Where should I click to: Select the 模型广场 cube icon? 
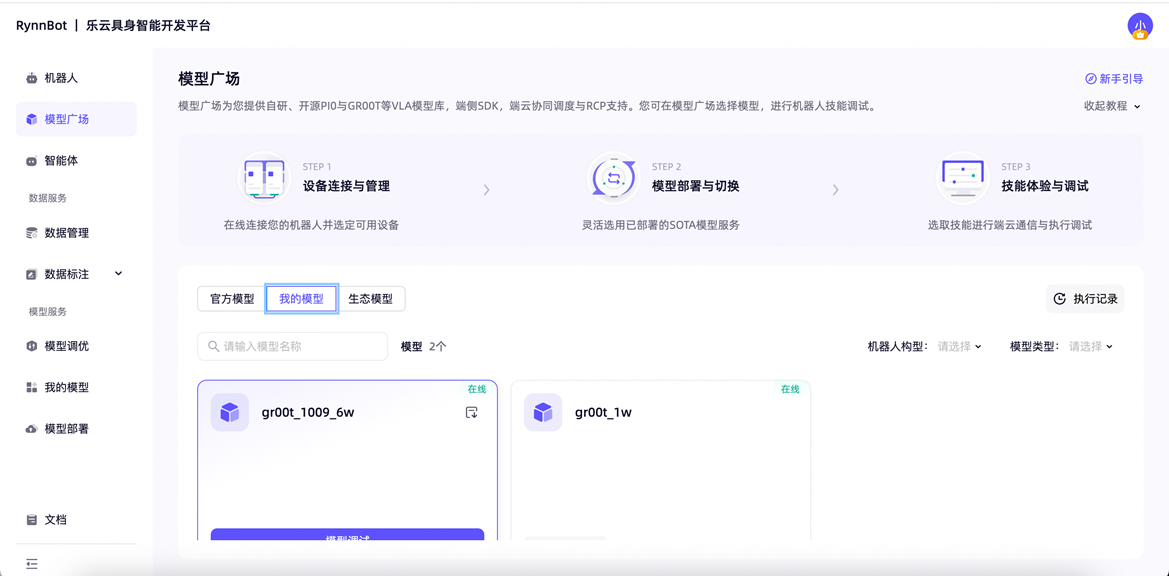(x=31, y=119)
